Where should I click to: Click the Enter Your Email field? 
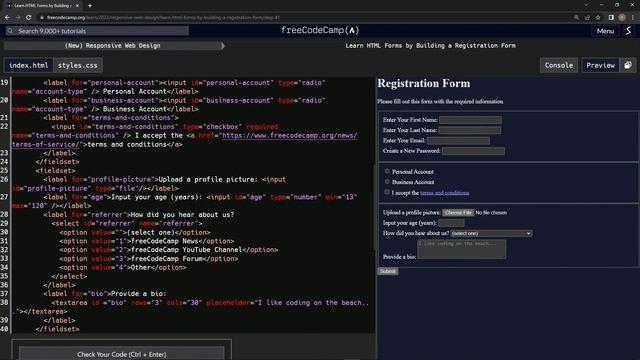[x=458, y=140]
